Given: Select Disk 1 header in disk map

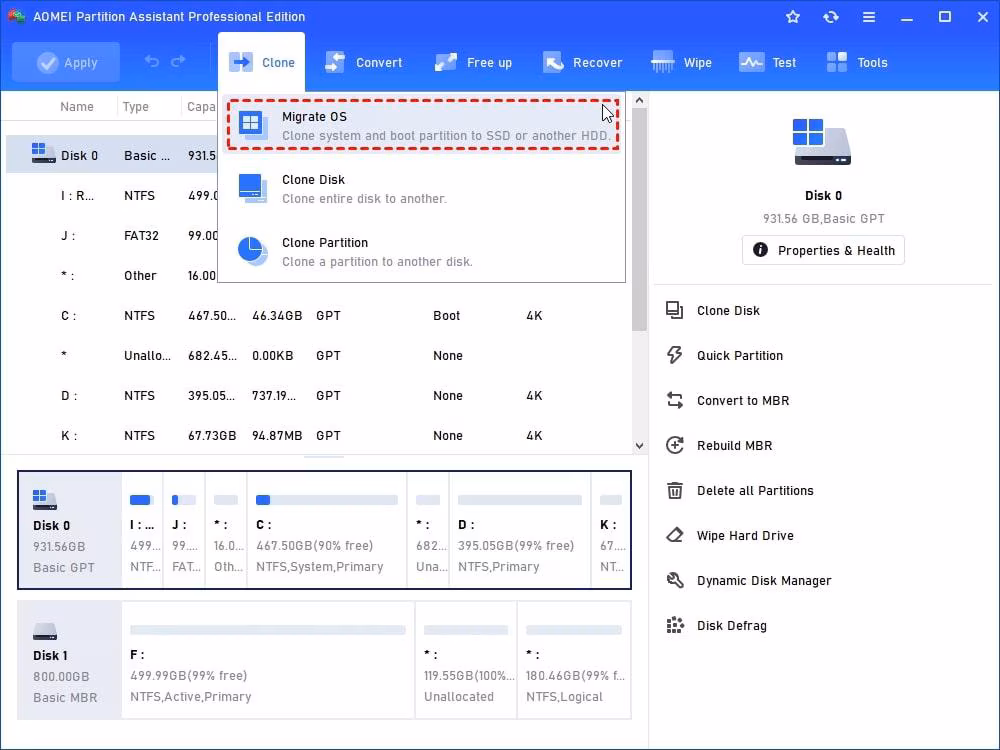Looking at the screenshot, I should pyautogui.click(x=70, y=660).
